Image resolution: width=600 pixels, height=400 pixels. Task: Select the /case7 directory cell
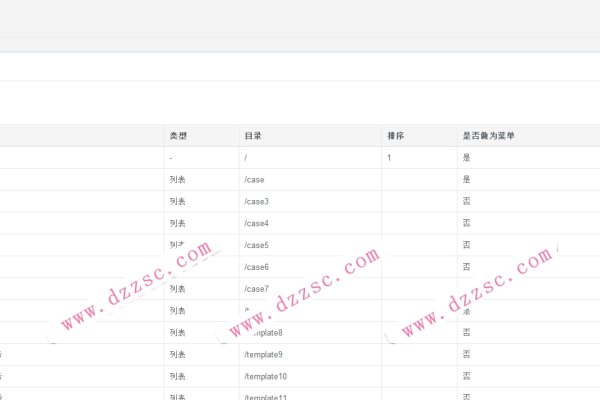tap(256, 289)
